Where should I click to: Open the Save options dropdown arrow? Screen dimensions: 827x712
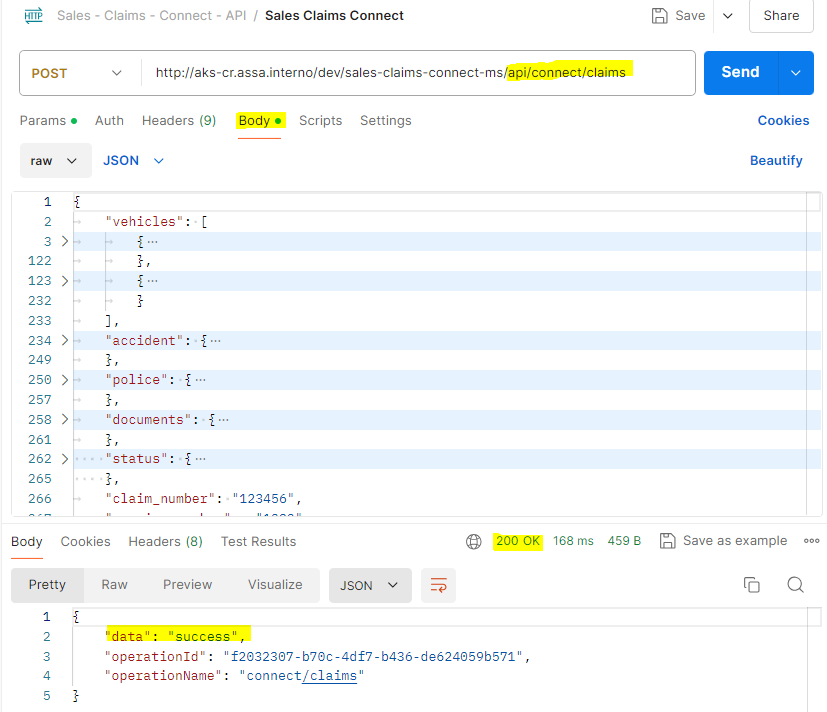point(727,16)
